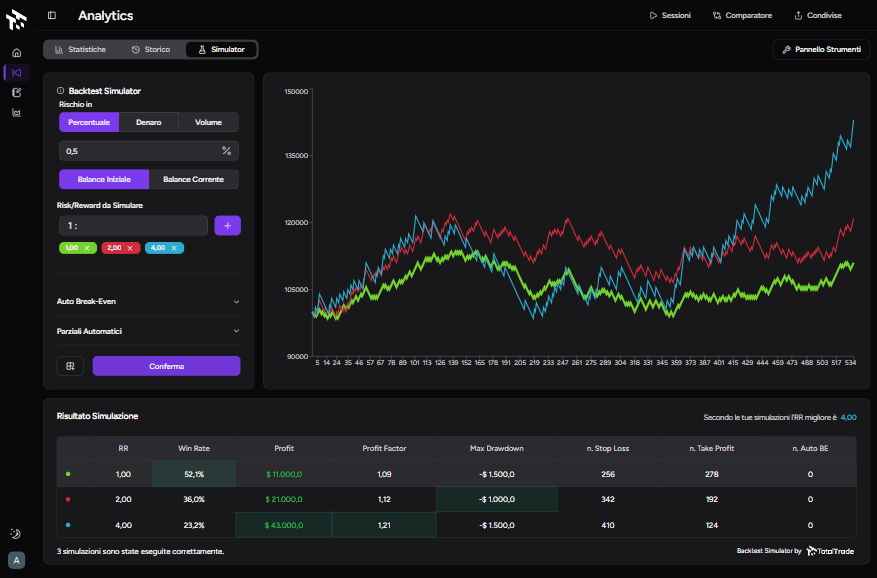
Task: Click the Win Rate column header
Action: (194, 448)
